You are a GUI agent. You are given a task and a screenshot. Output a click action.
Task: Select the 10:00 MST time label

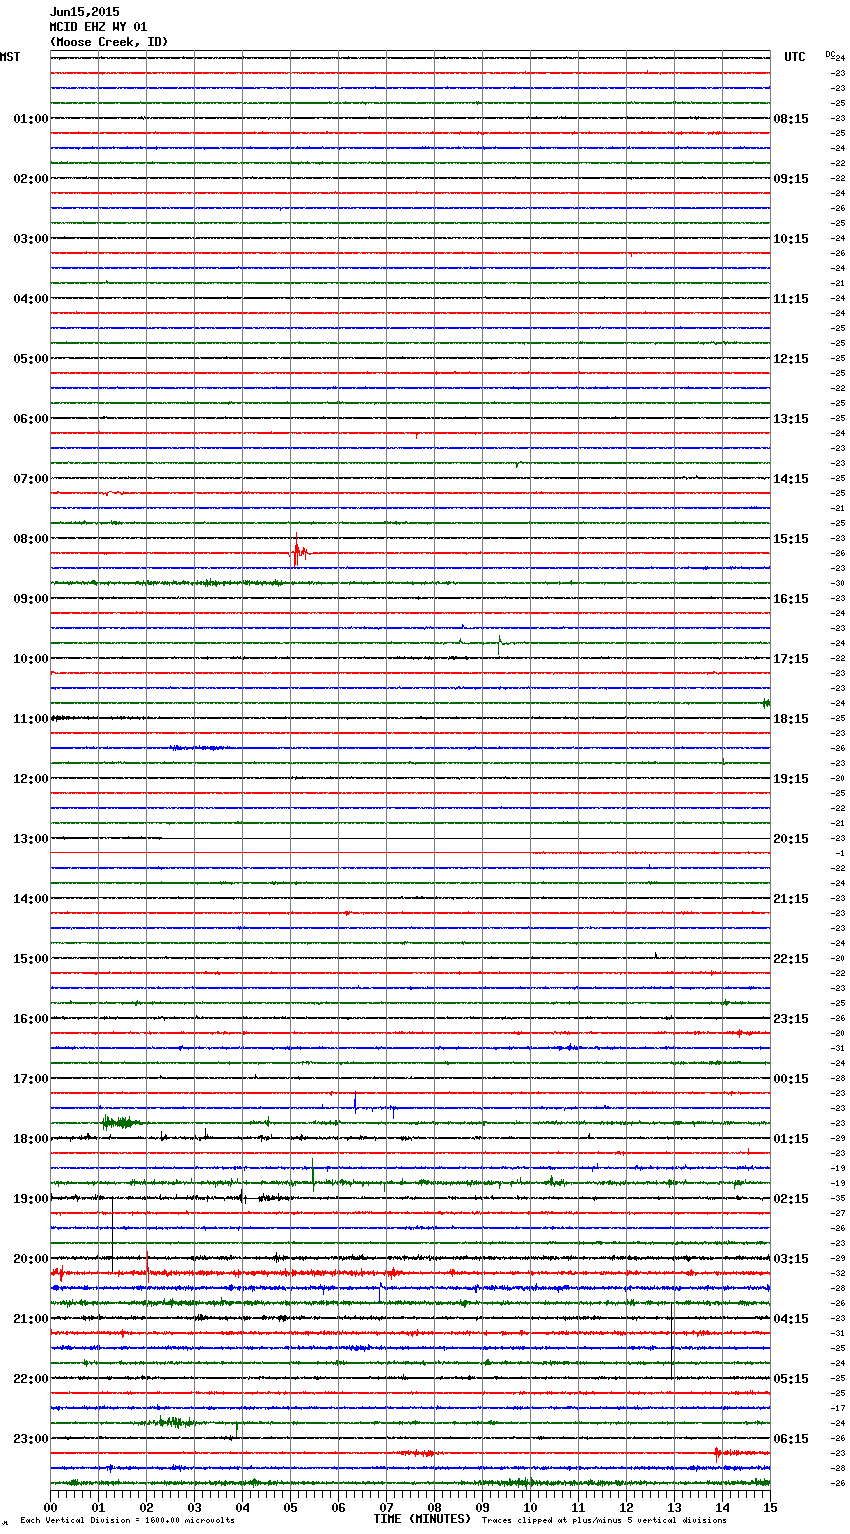coord(31,659)
